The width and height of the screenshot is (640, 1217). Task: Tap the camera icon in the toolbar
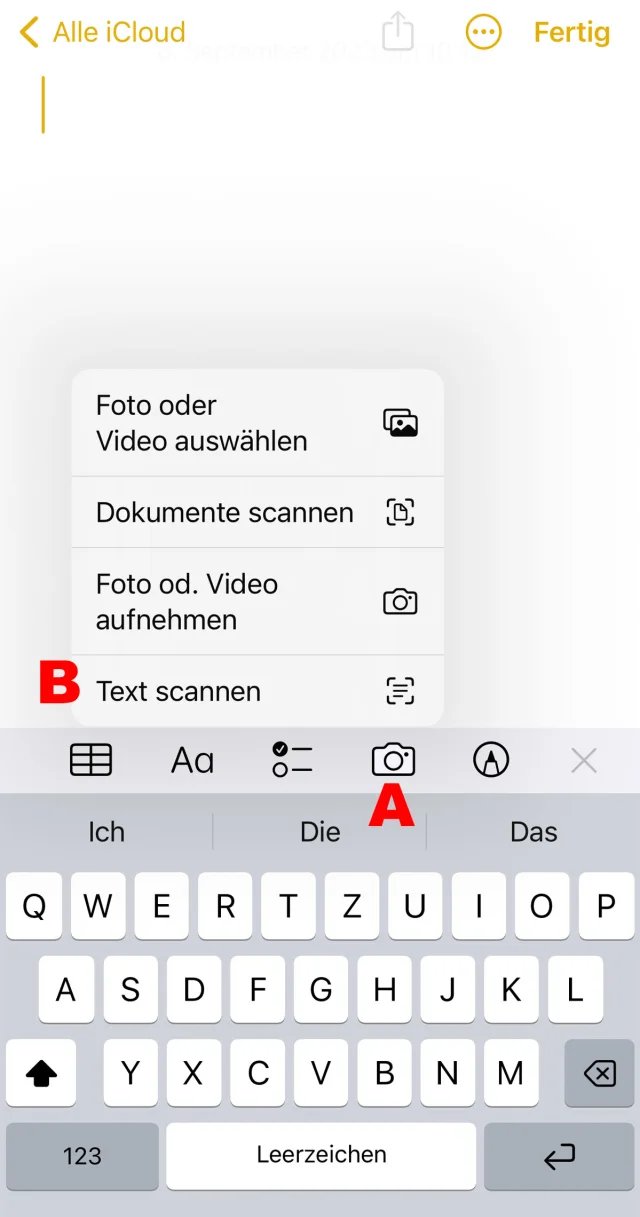(393, 761)
